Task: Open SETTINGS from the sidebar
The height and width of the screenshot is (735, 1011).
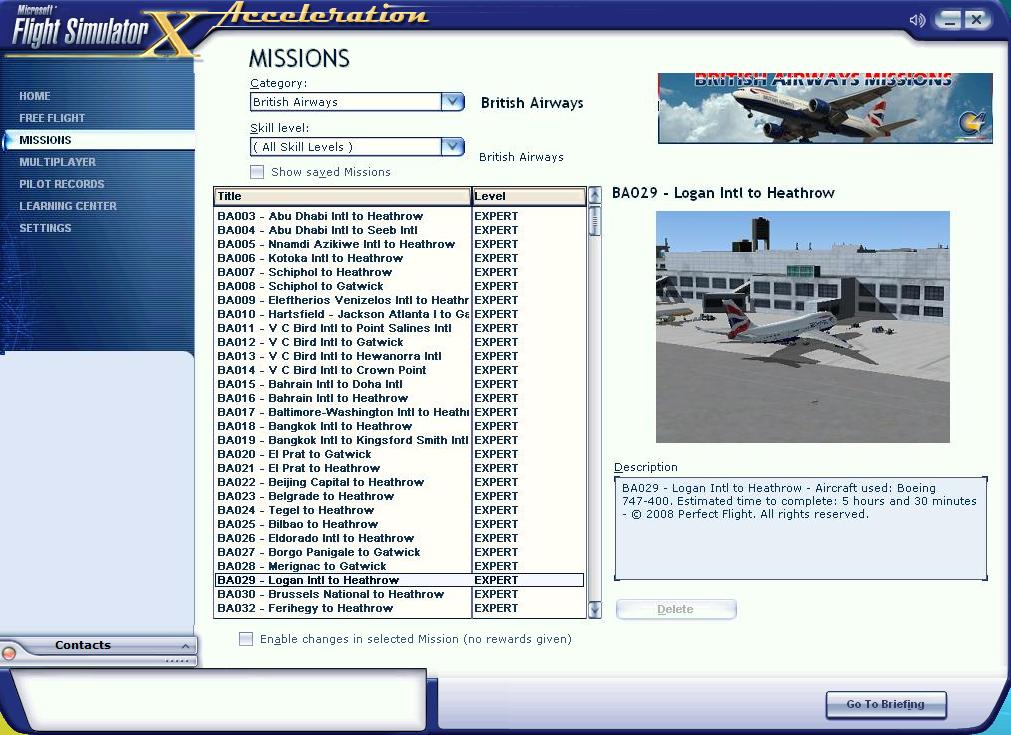Action: (x=45, y=228)
